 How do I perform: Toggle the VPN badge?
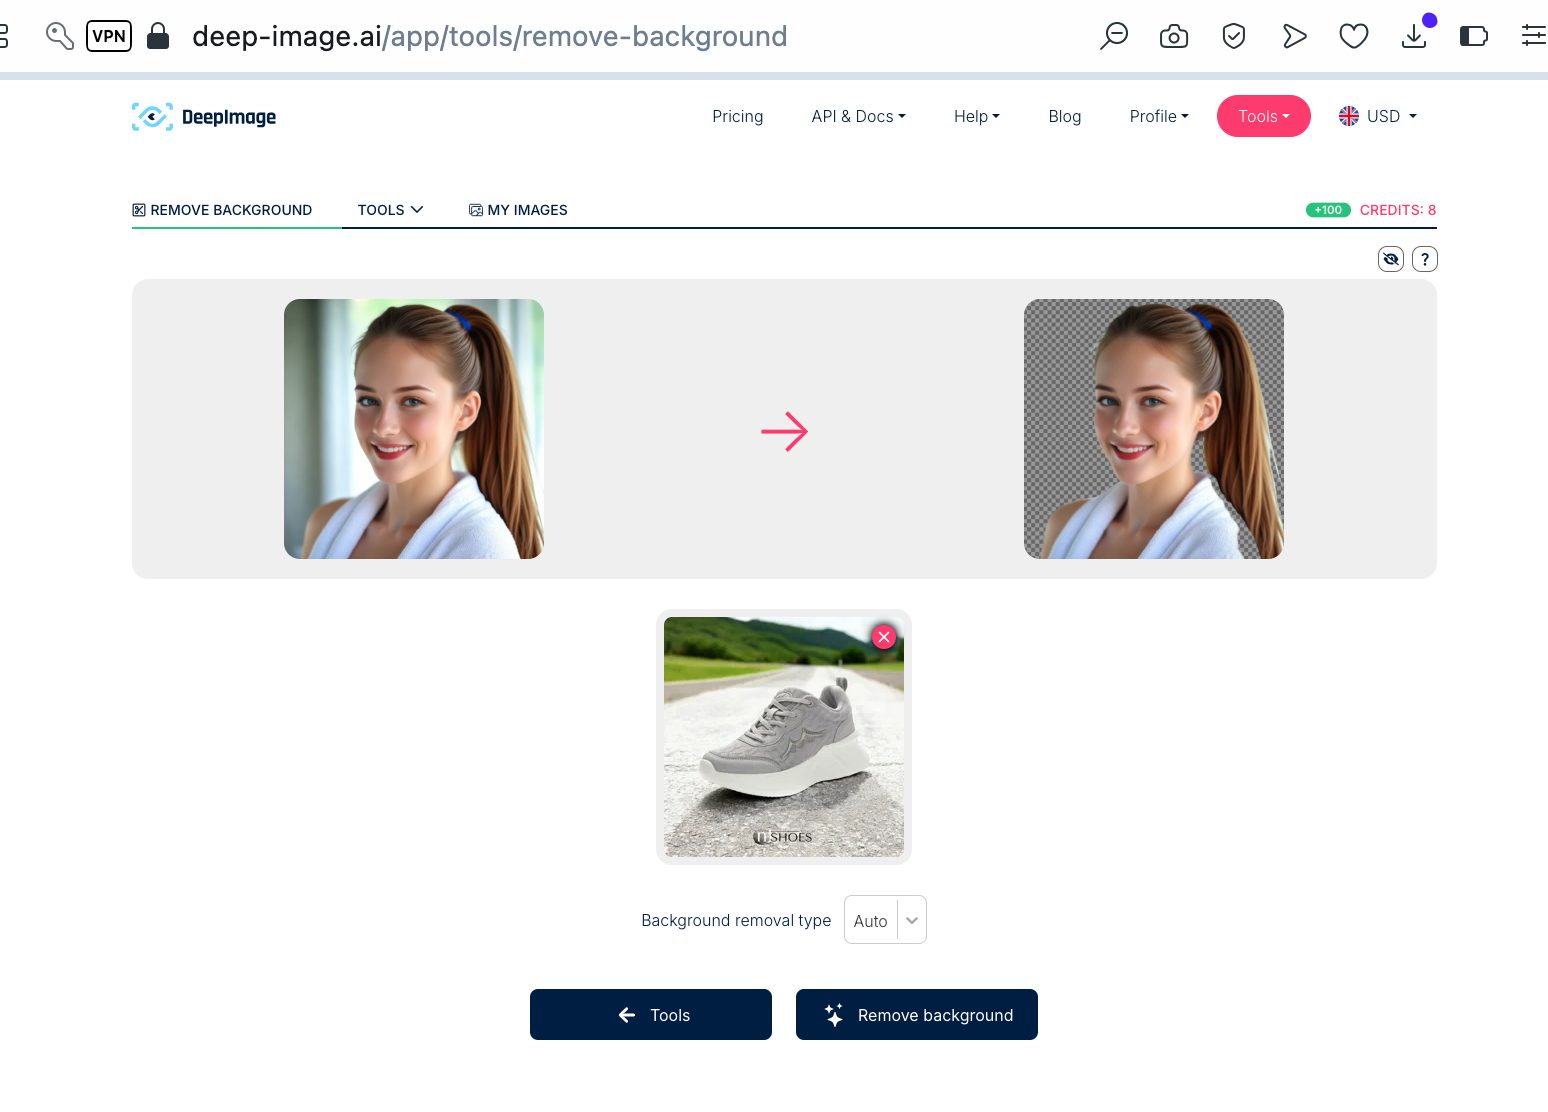(109, 37)
